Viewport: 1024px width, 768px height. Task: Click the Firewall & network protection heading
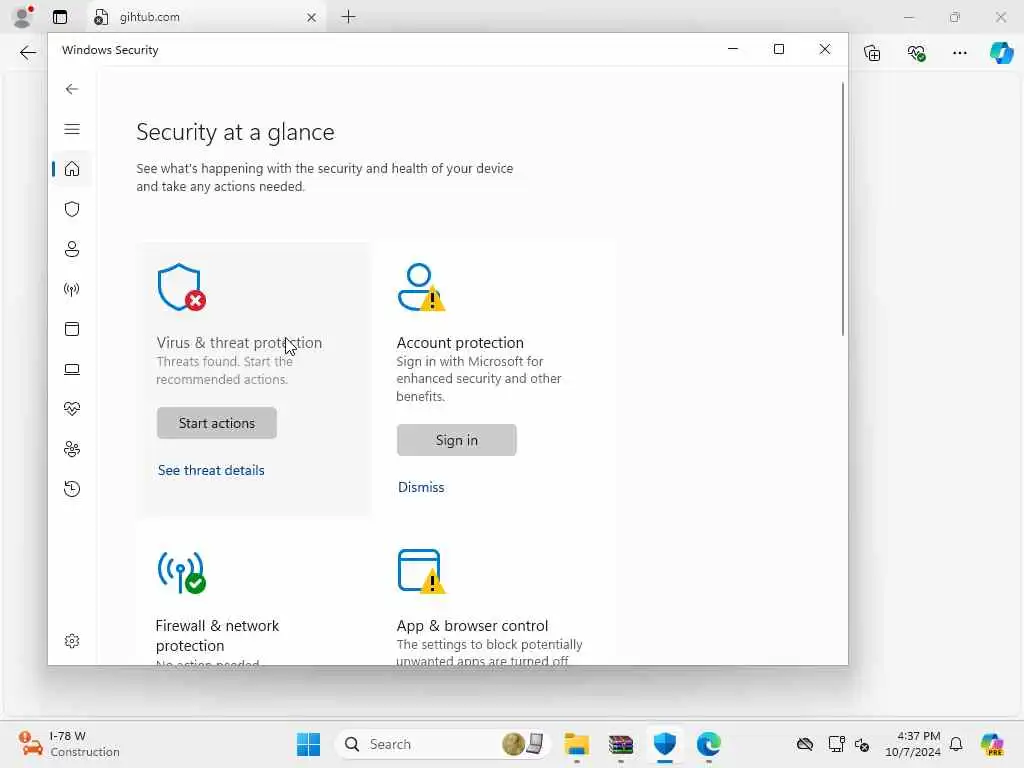pyautogui.click(x=217, y=635)
